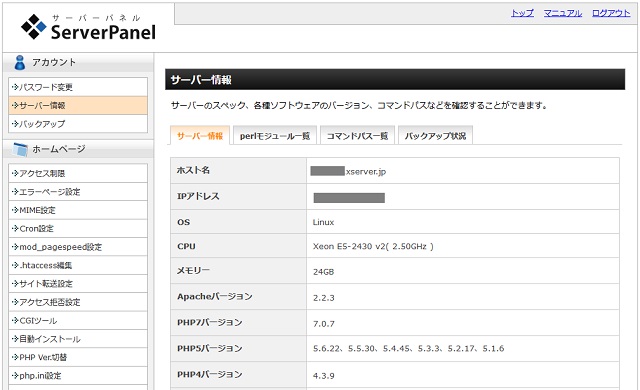The width and height of the screenshot is (640, 390).
Task: Open the マニュアル link
Action: coord(562,13)
